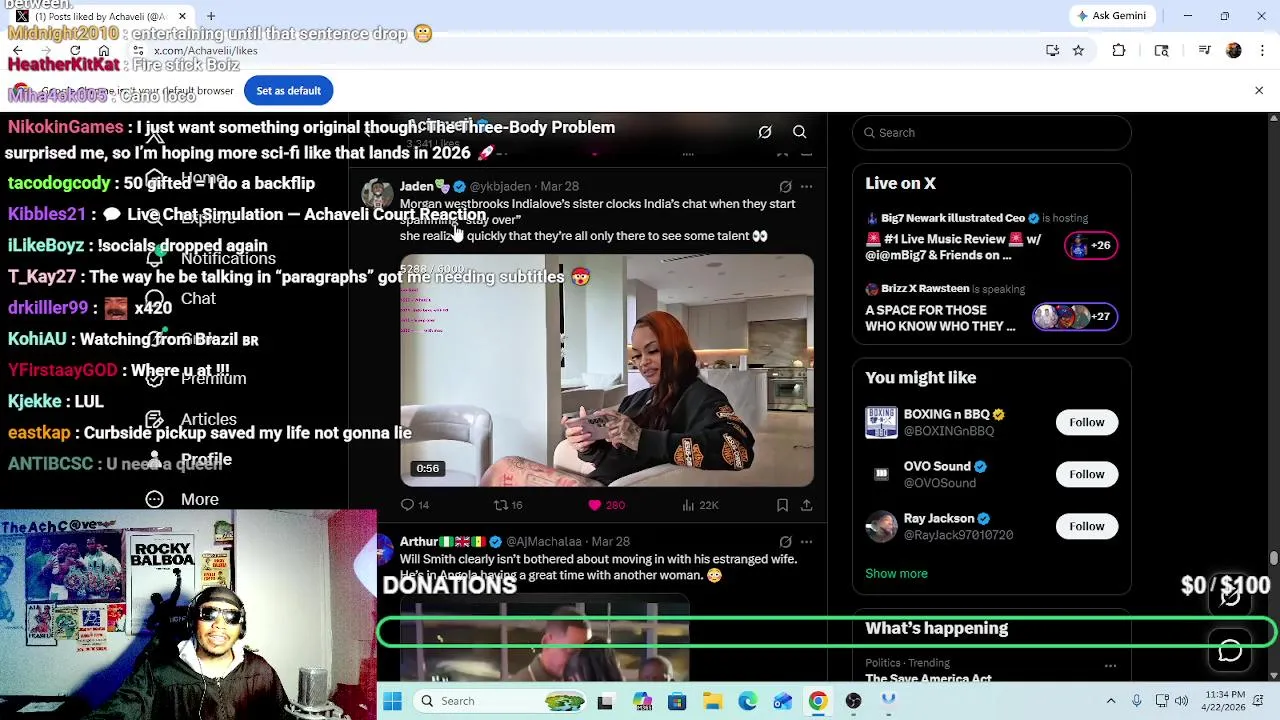This screenshot has width=1280, height=720.
Task: Click the chat bubble floating button
Action: [x=1230, y=651]
